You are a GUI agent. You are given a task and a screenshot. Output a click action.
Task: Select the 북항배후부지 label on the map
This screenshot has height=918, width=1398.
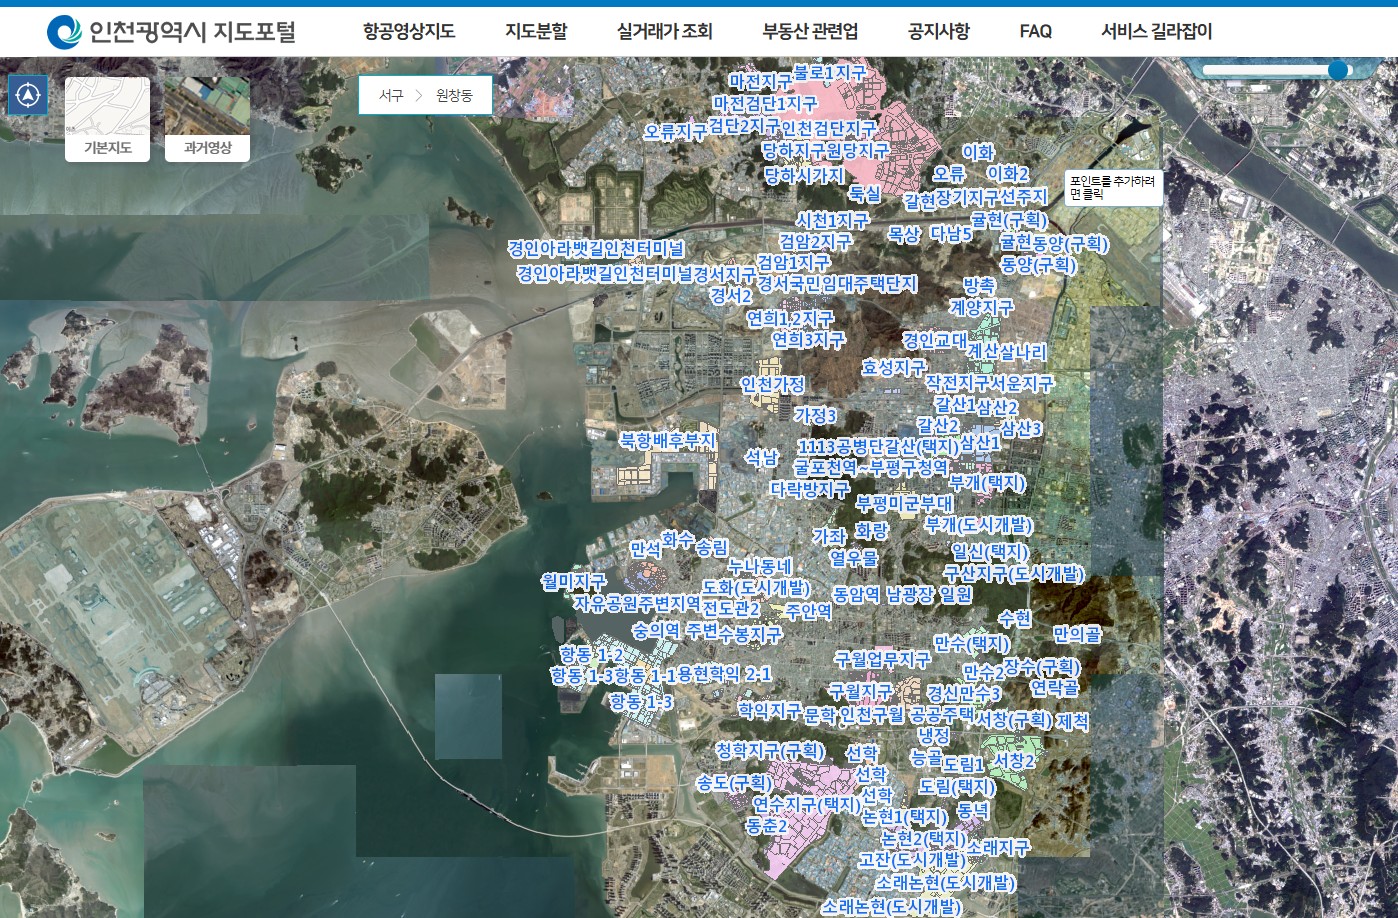[667, 440]
